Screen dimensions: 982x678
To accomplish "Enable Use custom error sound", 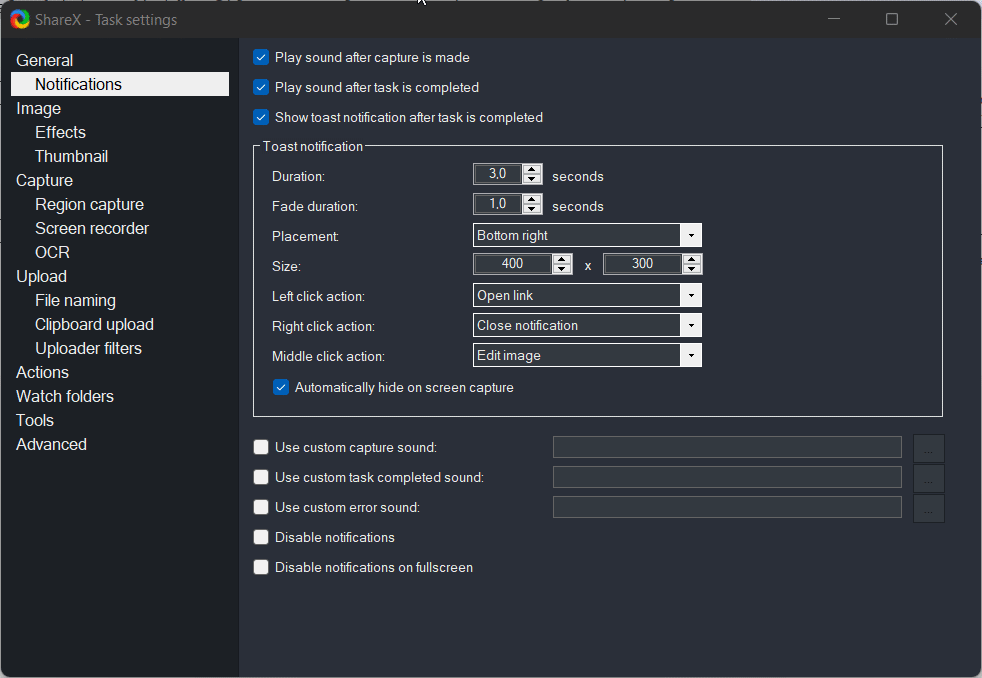I will pyautogui.click(x=261, y=507).
